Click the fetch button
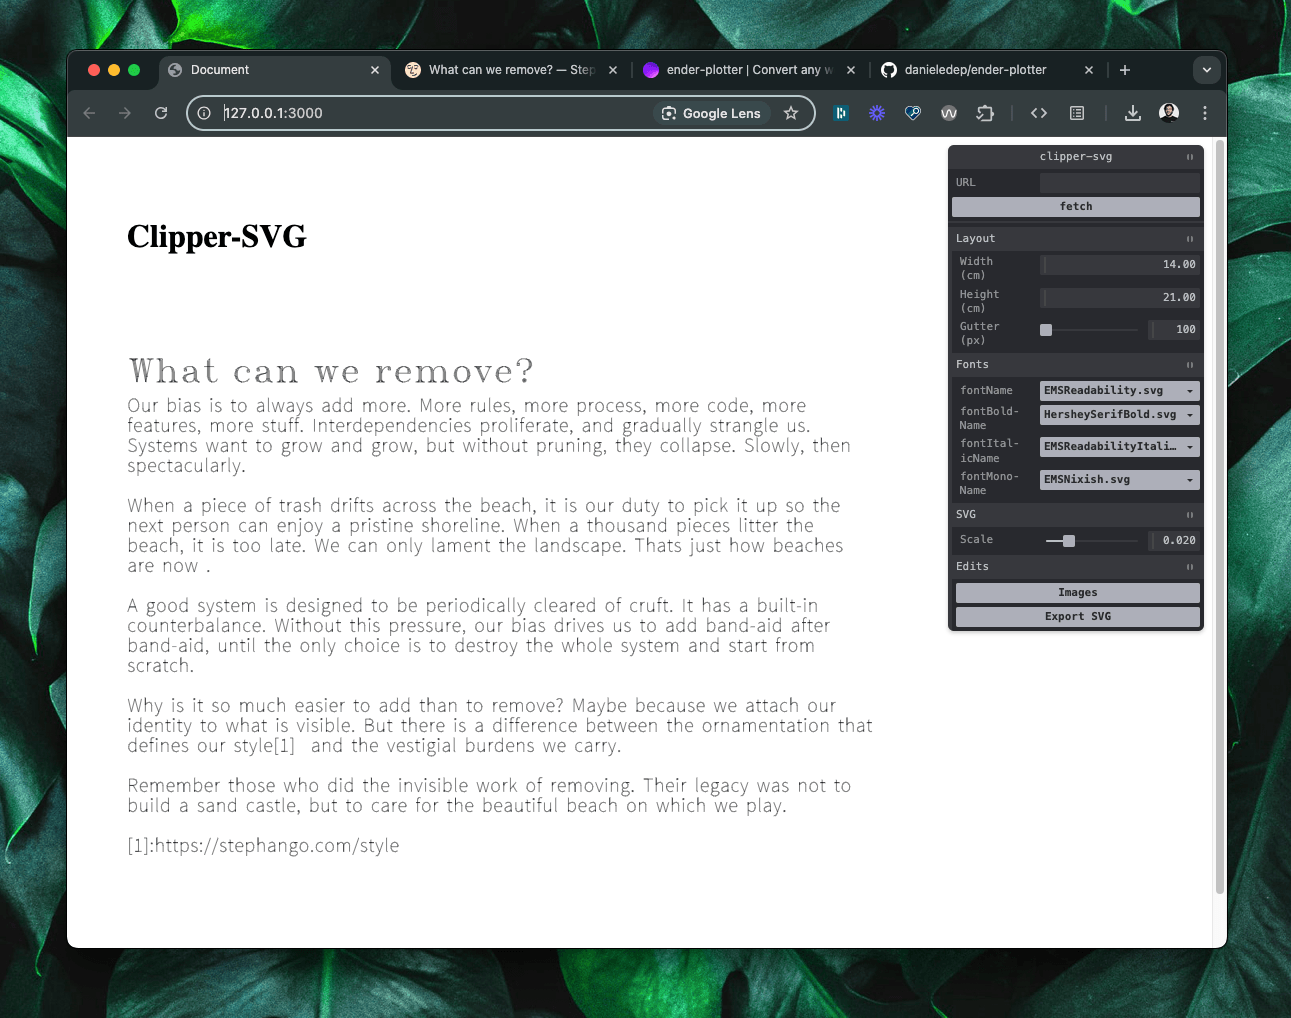 point(1076,207)
